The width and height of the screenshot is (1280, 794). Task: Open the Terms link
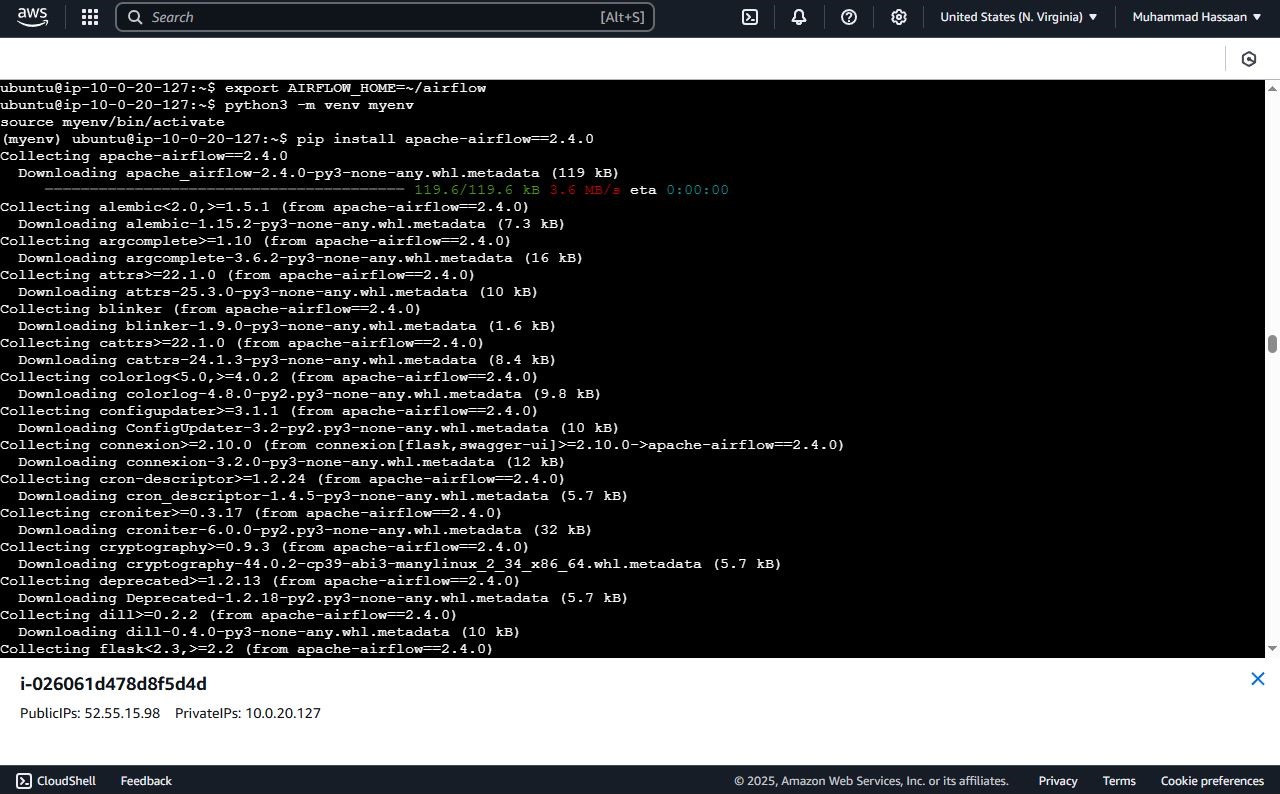point(1119,781)
